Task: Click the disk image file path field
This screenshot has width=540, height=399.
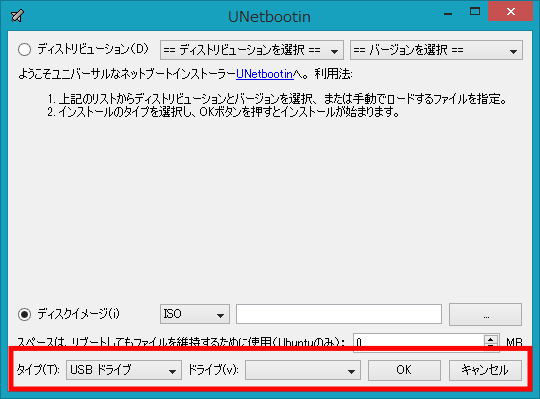Action: coord(339,314)
